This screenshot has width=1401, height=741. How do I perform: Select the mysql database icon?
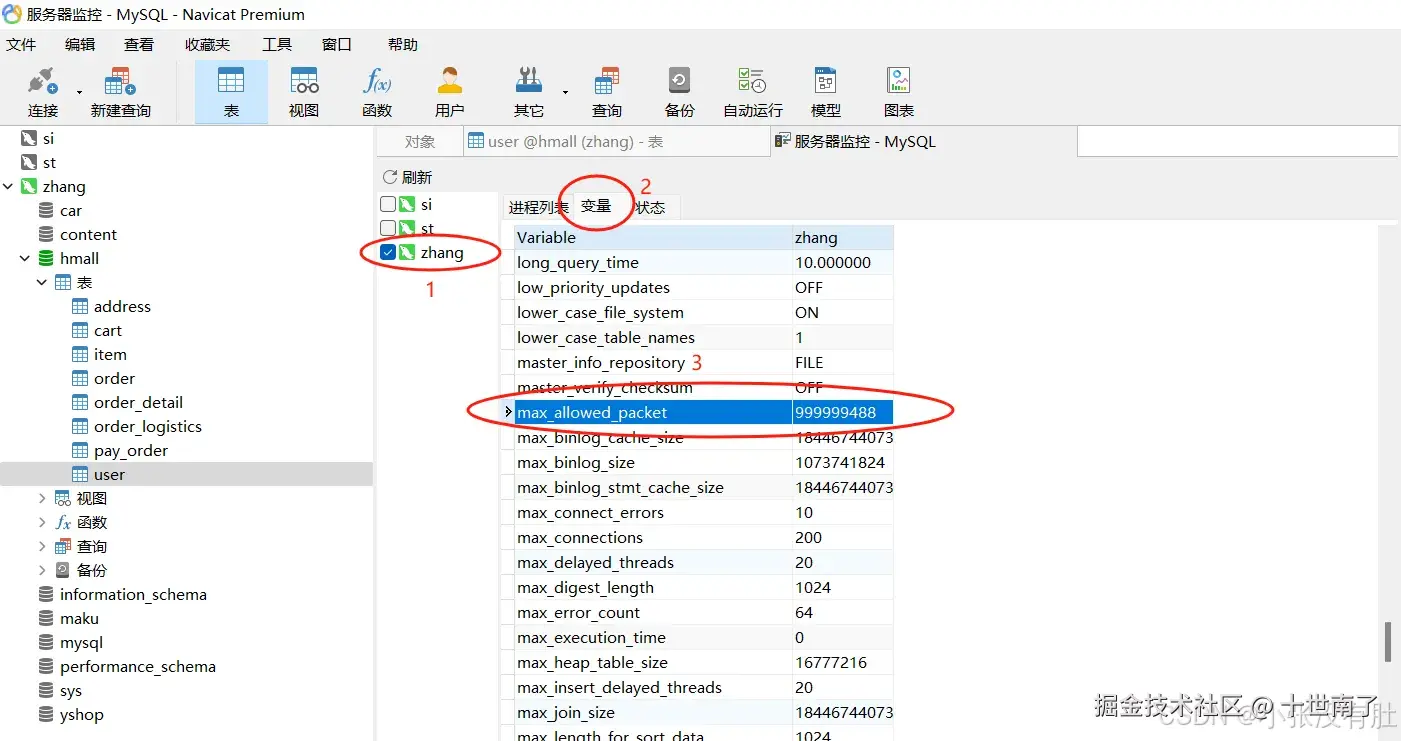[46, 643]
